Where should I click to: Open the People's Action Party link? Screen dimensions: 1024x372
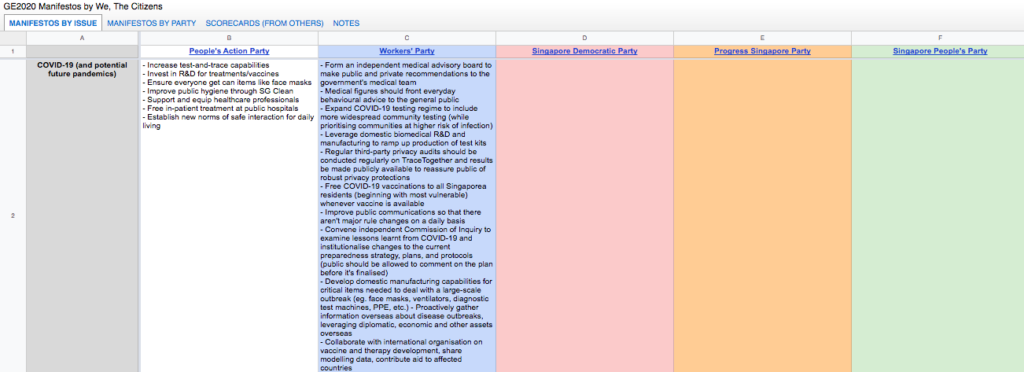229,51
